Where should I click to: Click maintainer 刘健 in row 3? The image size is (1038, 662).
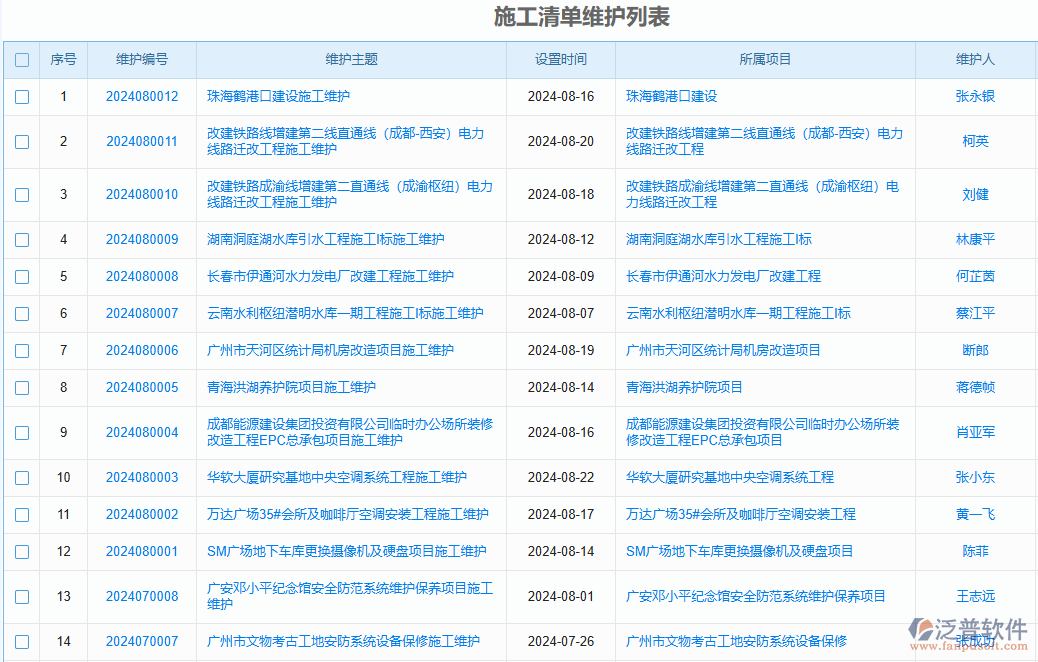click(977, 194)
